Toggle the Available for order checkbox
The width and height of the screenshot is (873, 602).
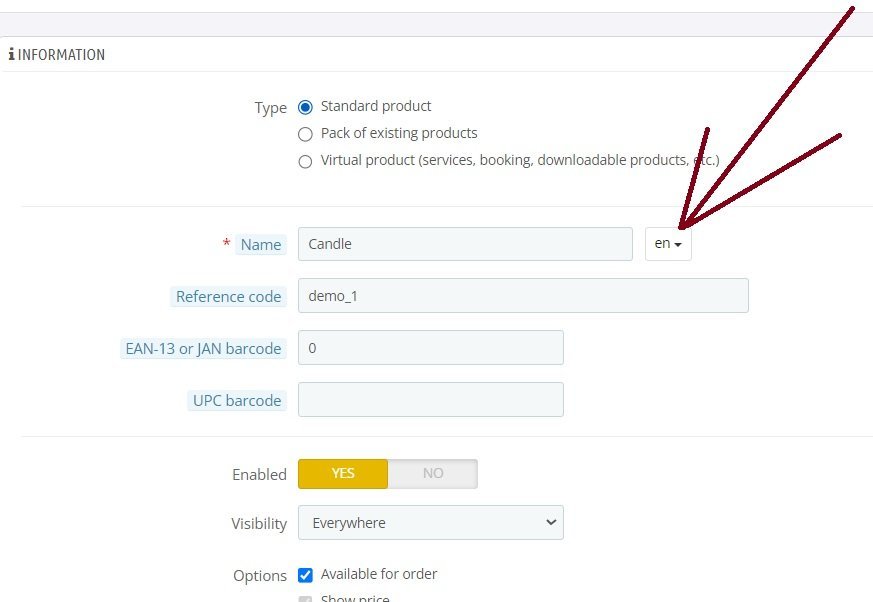click(306, 575)
